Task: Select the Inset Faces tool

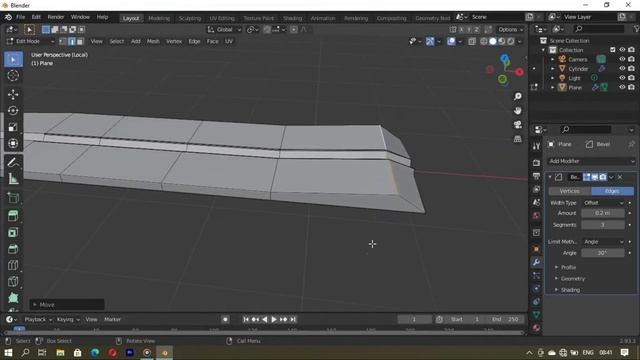Action: [13, 232]
